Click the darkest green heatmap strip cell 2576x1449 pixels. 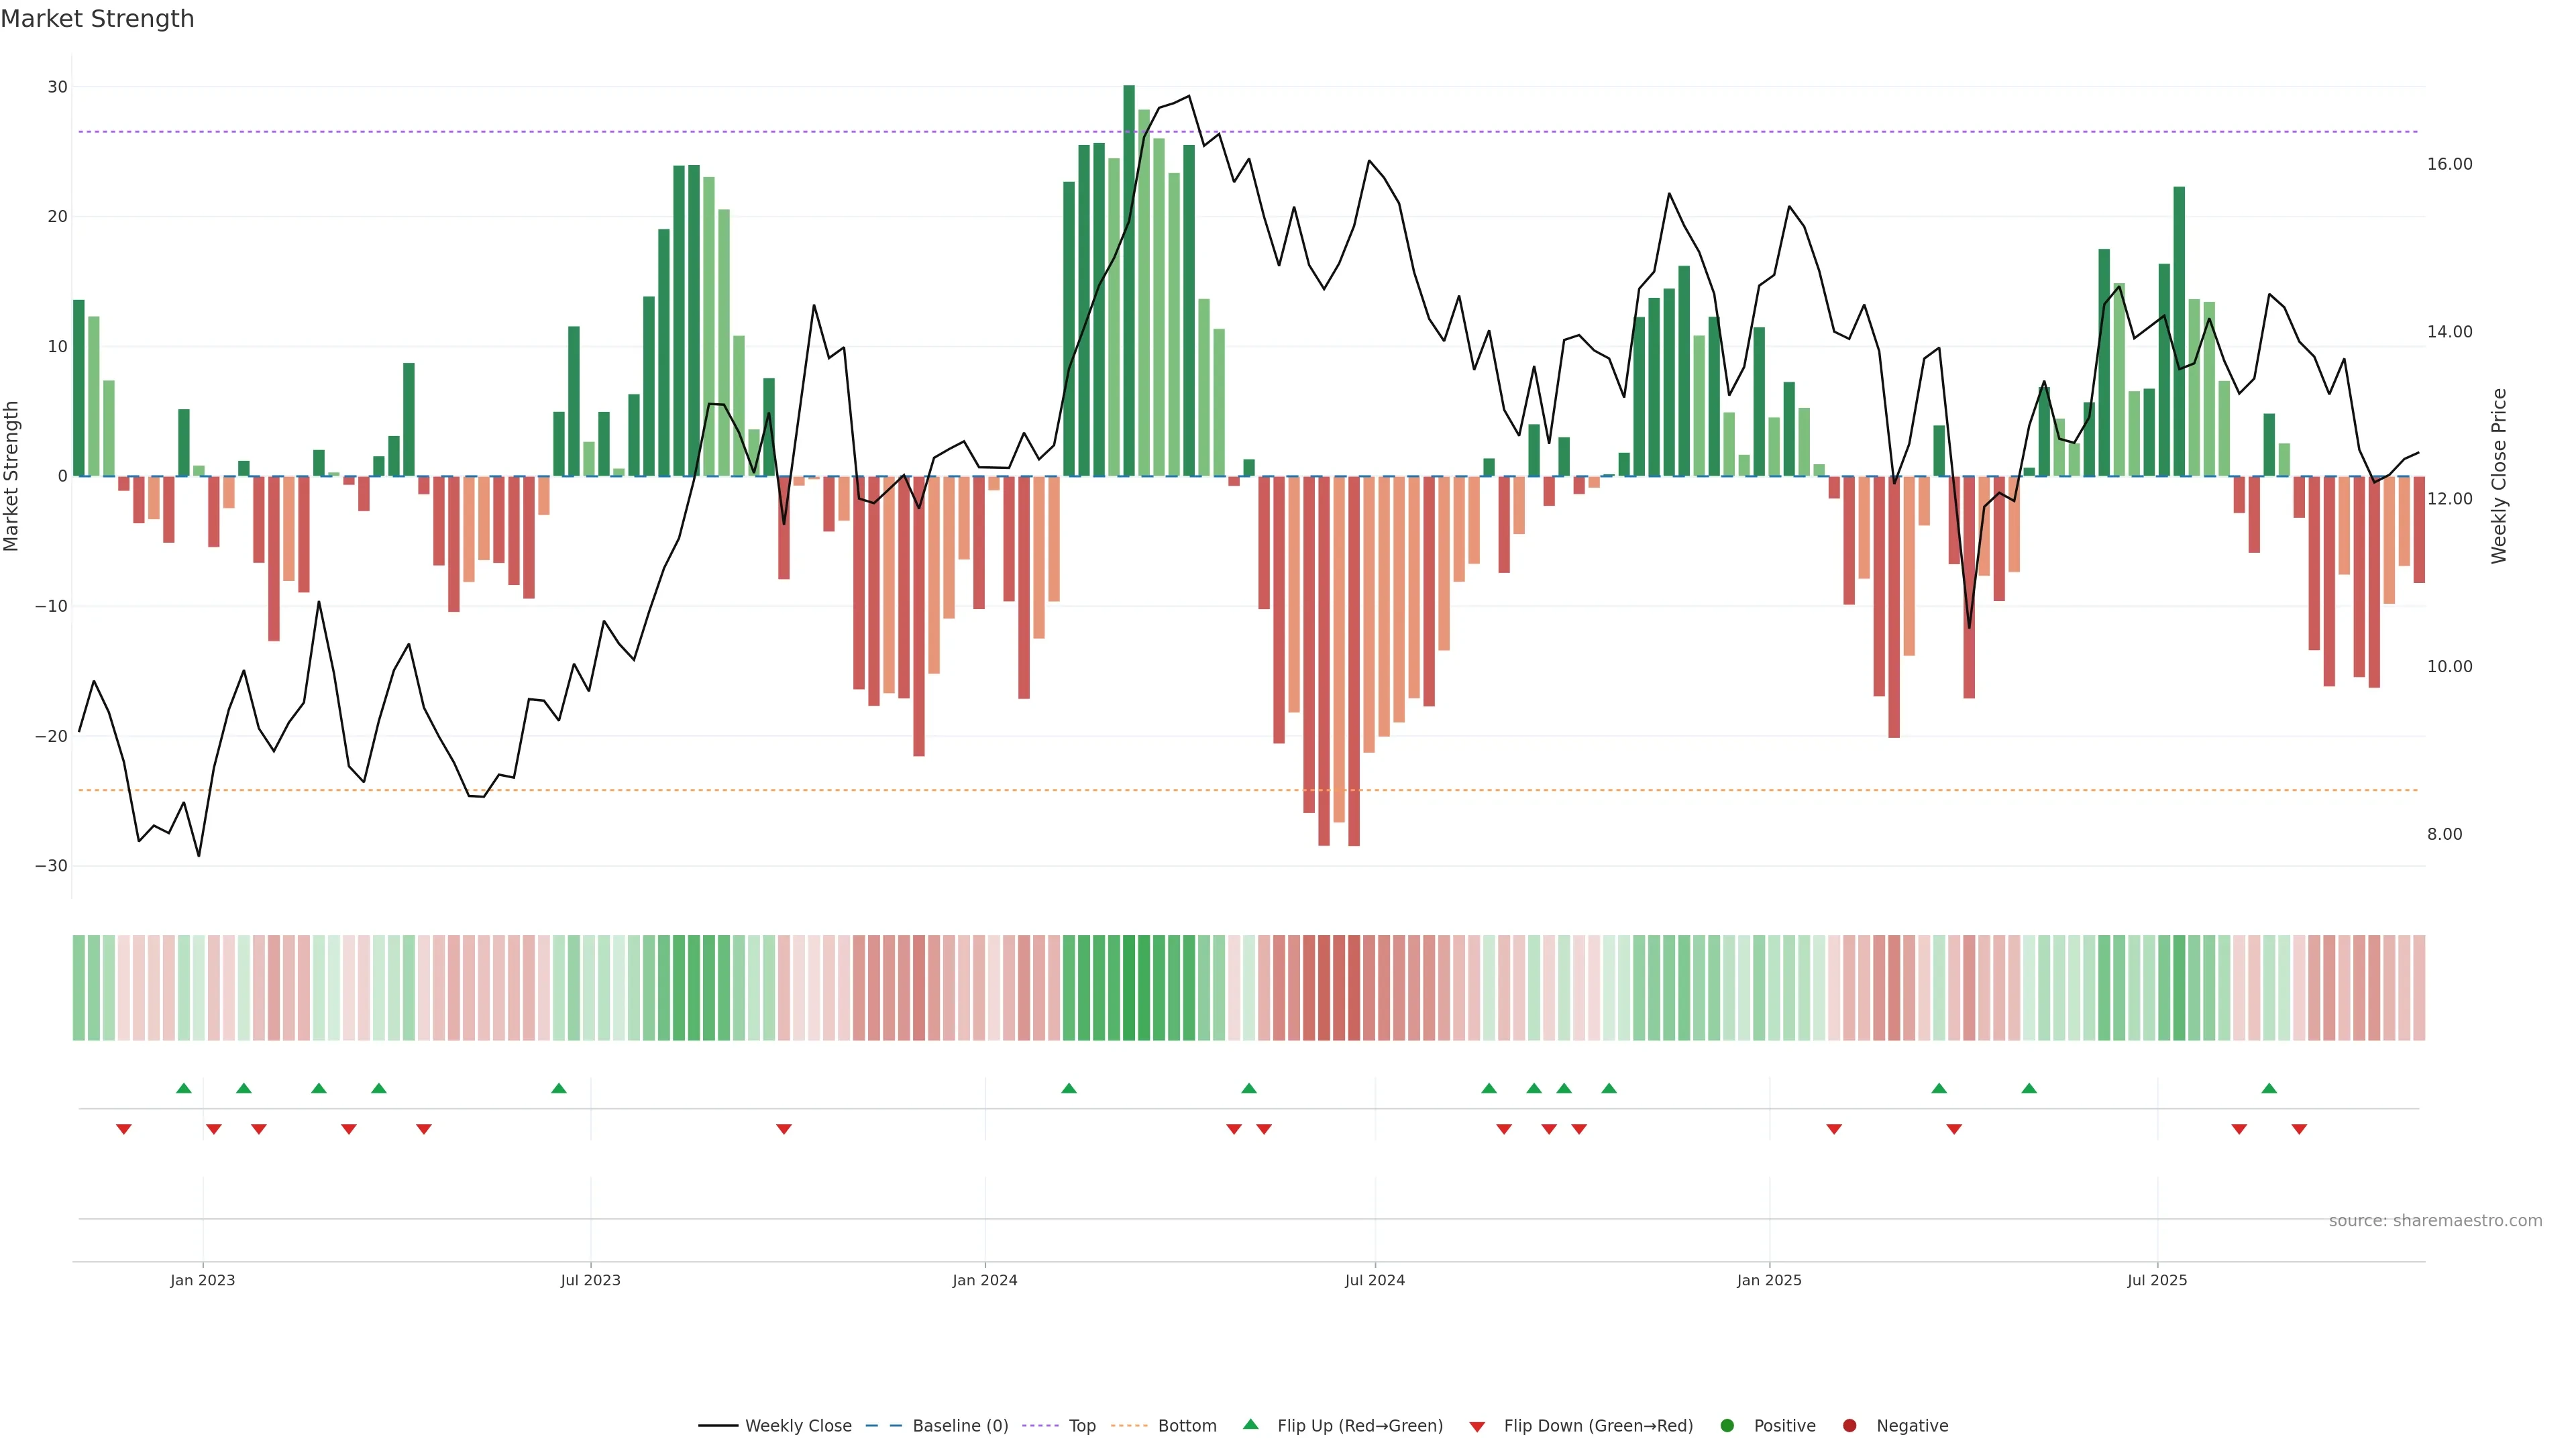coord(1129,988)
